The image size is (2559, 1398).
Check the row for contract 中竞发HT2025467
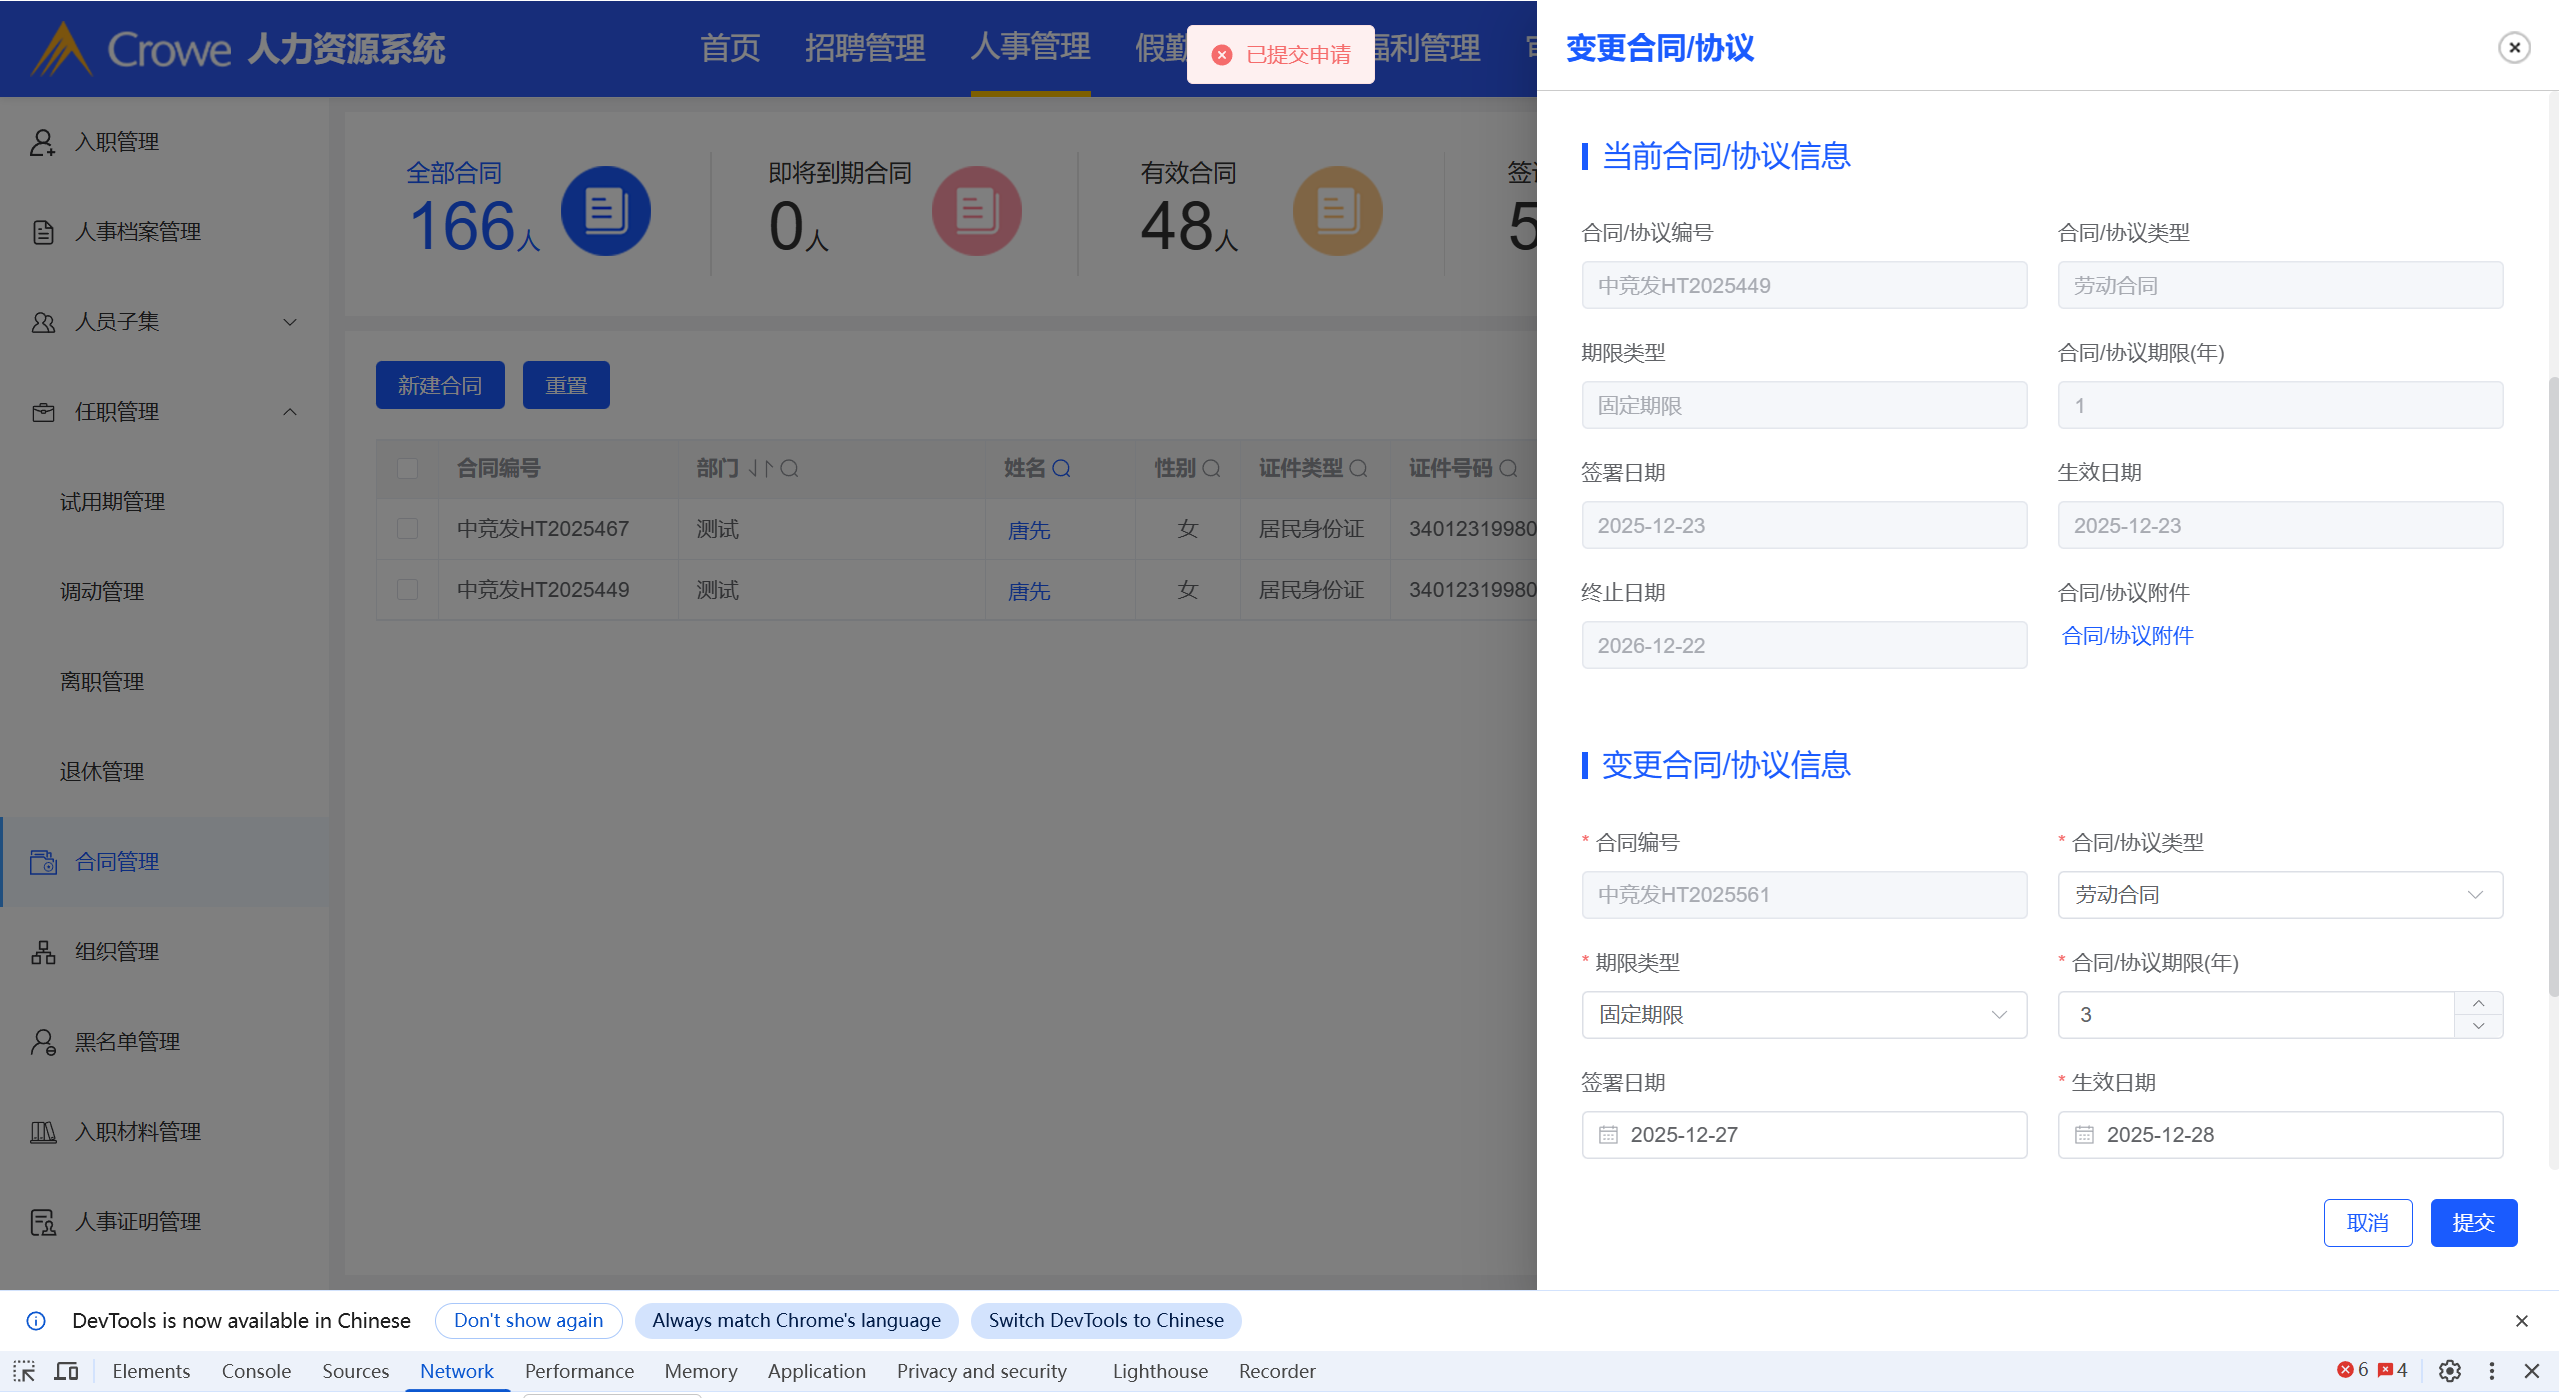coord(407,528)
